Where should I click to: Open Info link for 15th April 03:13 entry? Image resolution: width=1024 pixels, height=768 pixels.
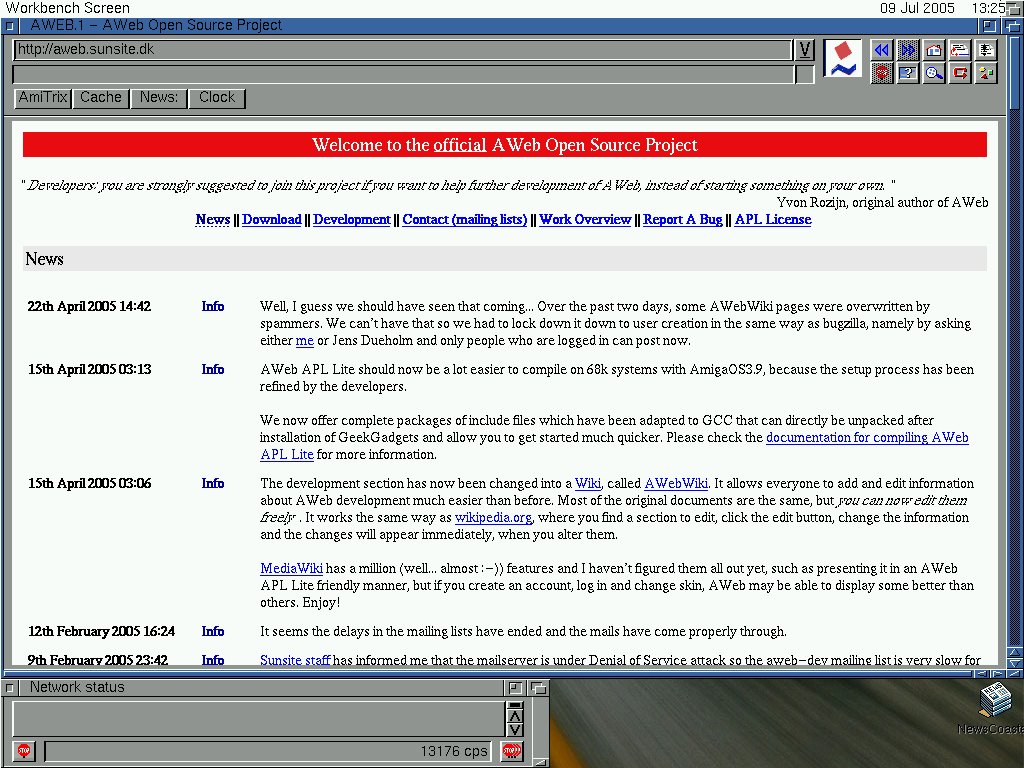point(213,369)
